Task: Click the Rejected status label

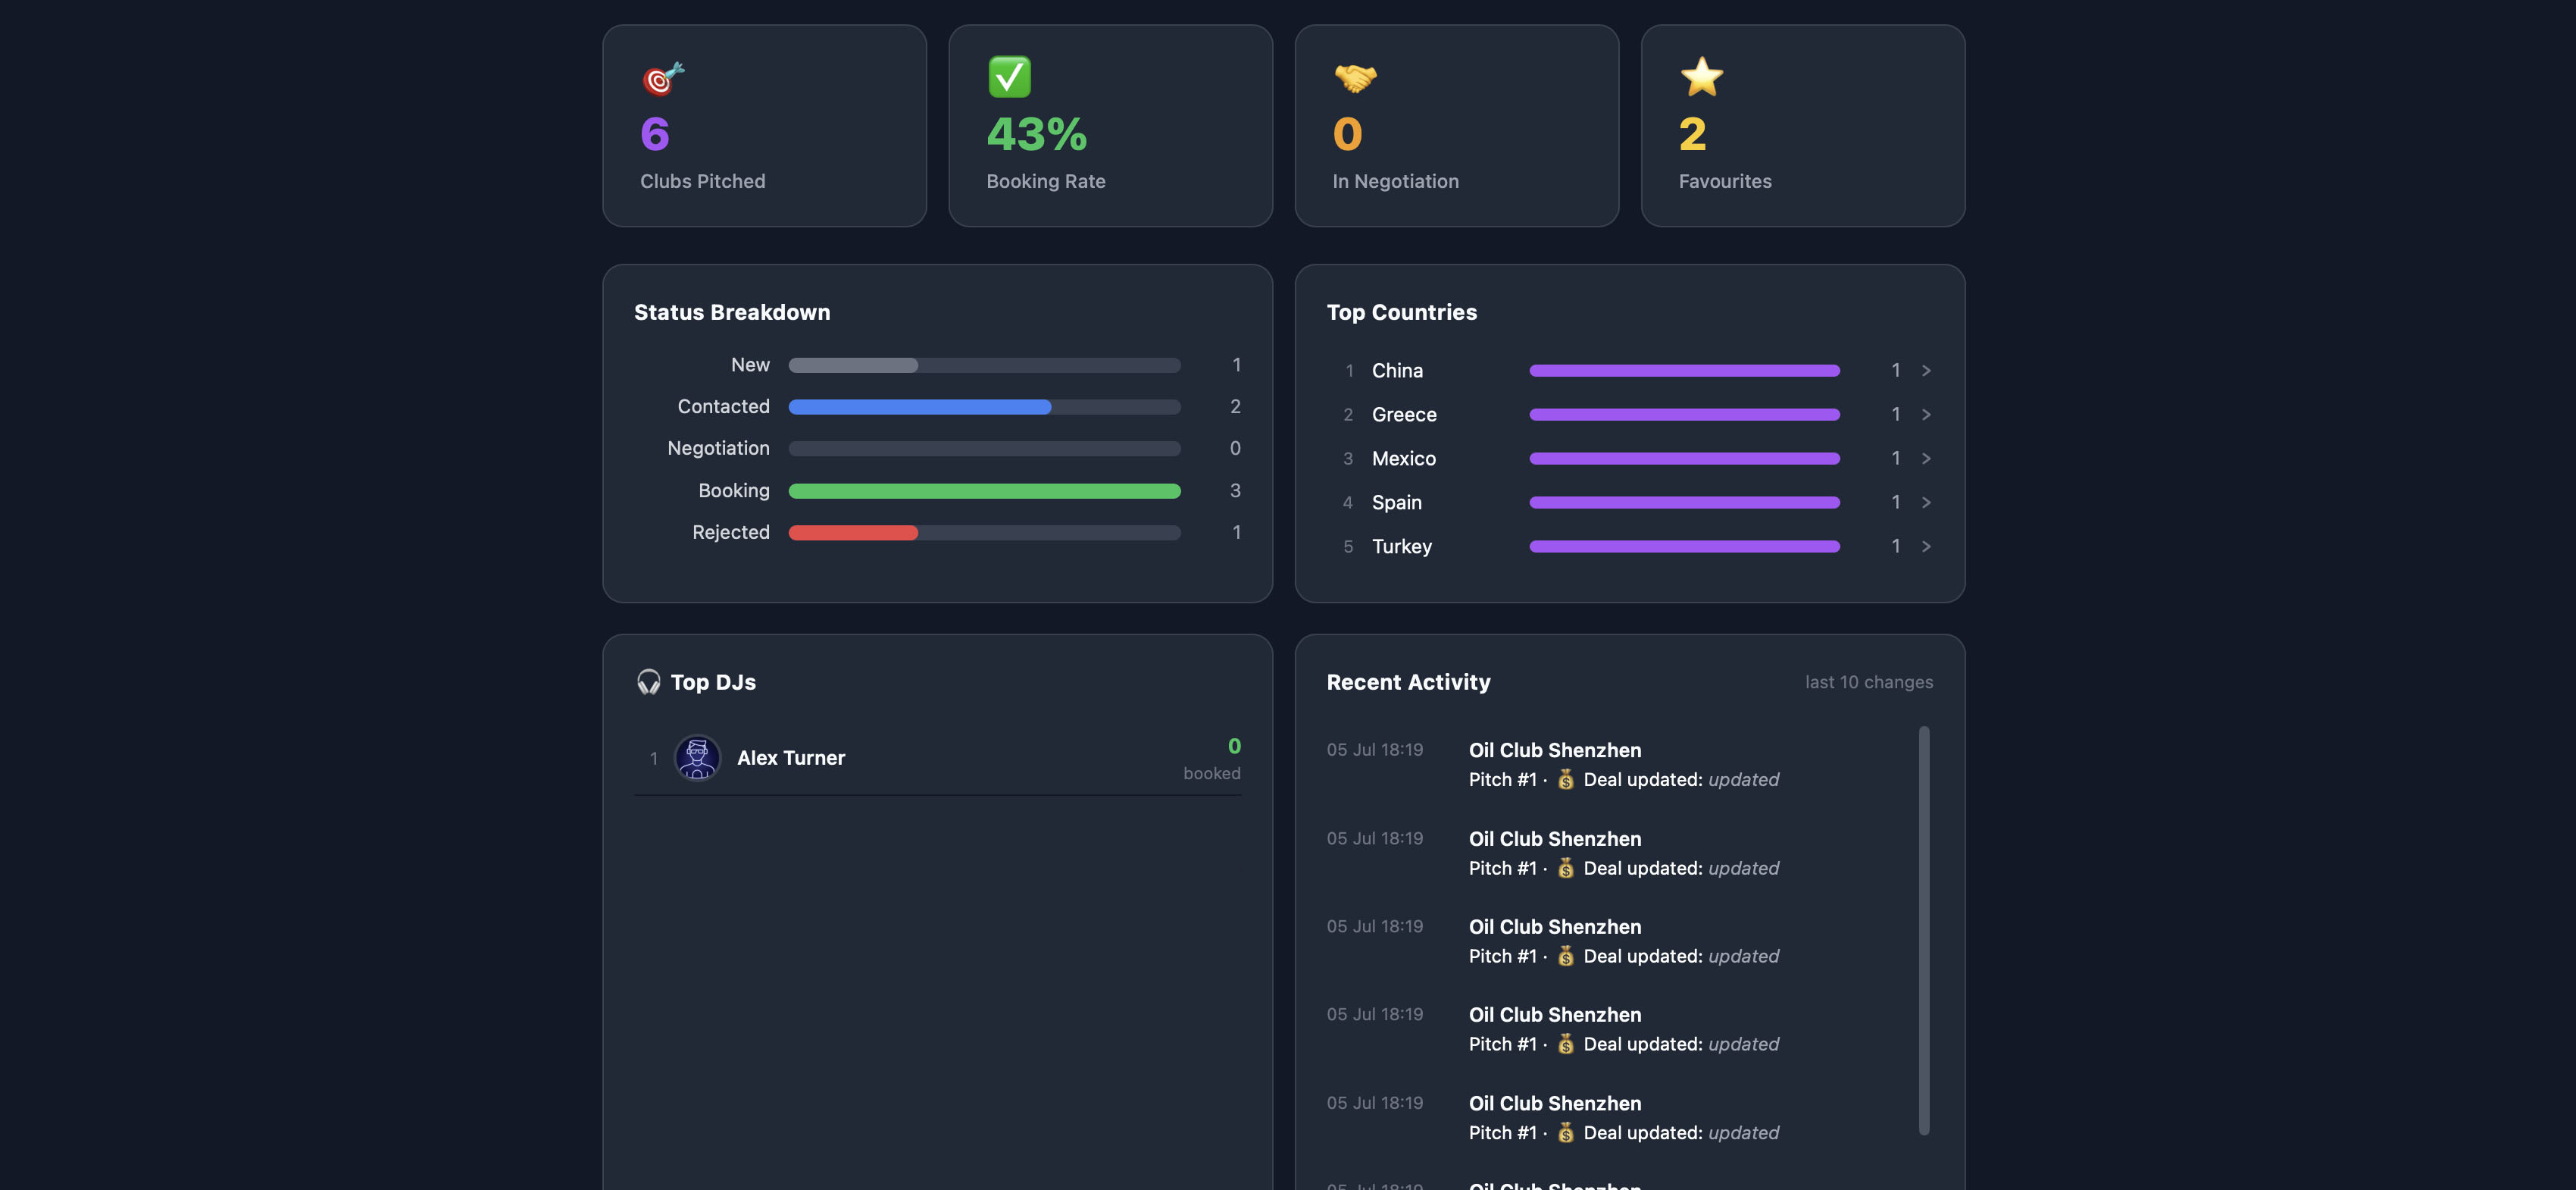Action: pyautogui.click(x=731, y=533)
